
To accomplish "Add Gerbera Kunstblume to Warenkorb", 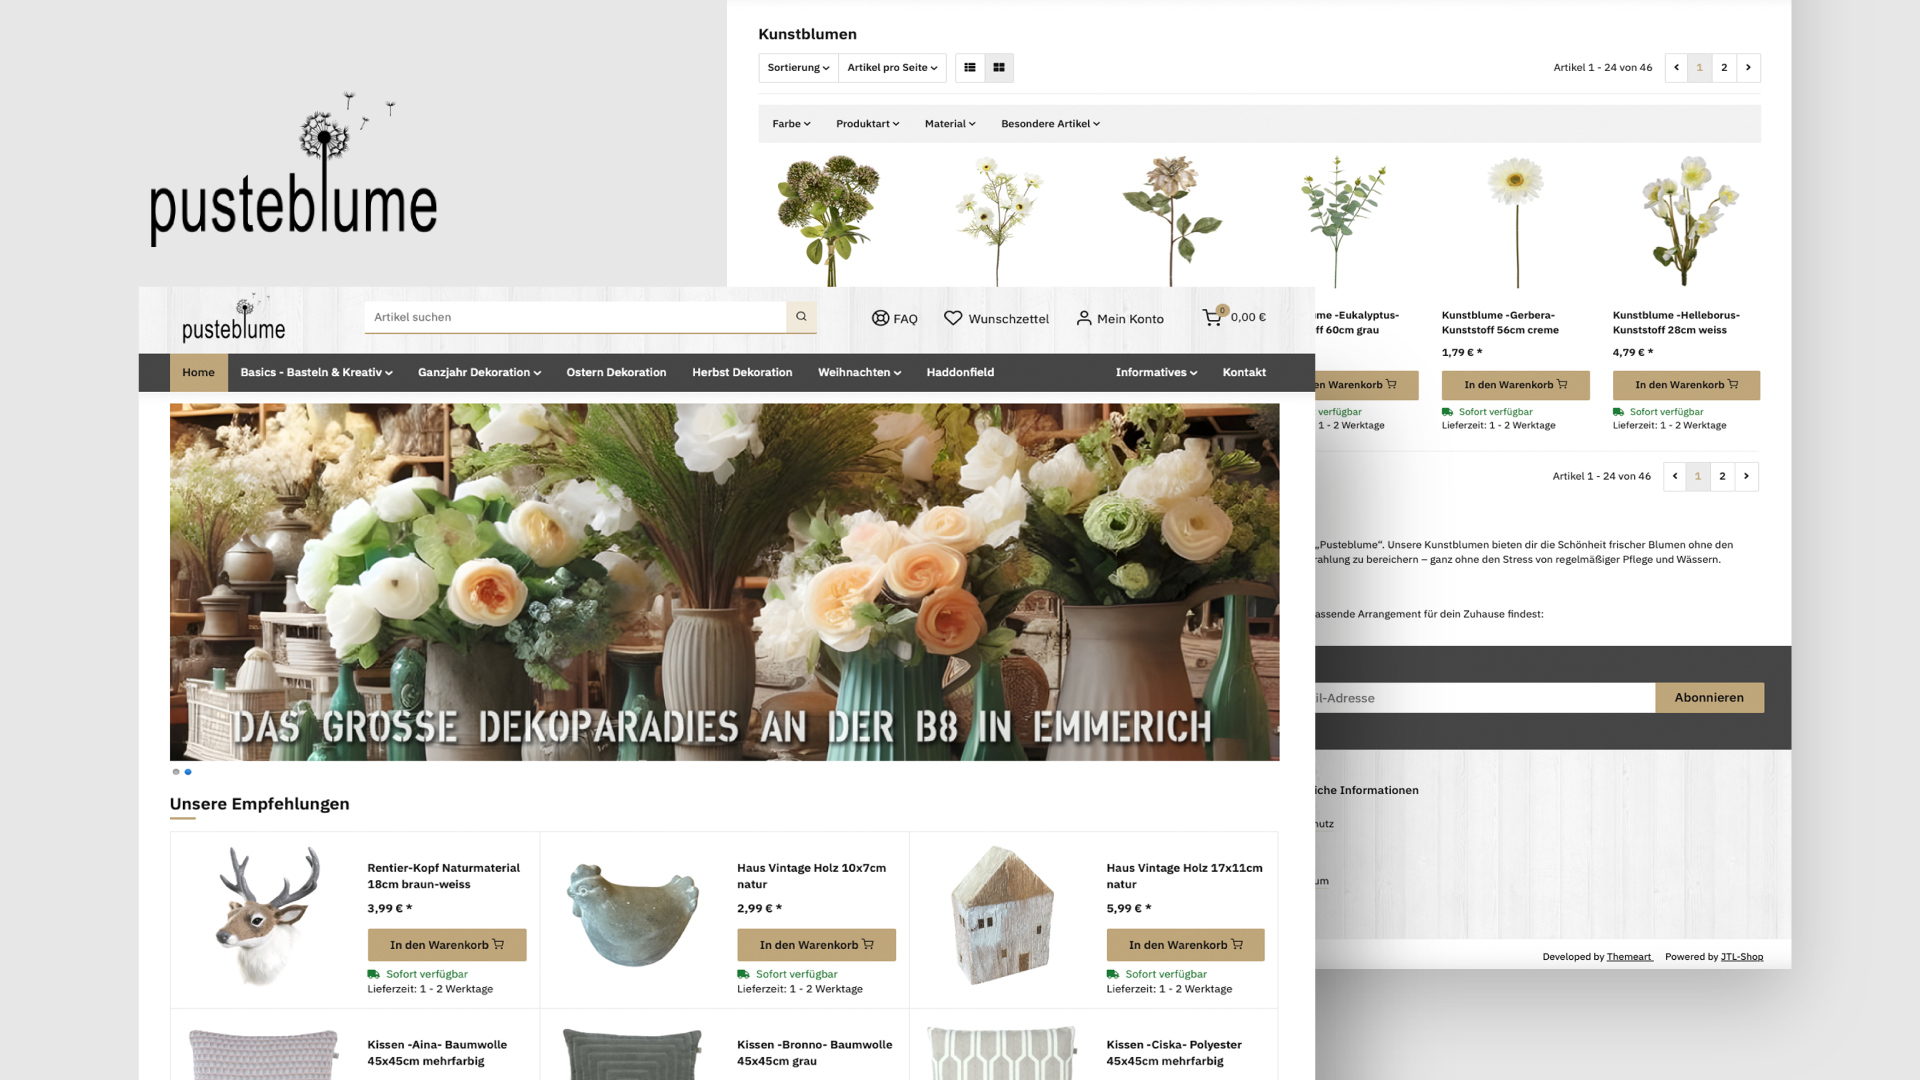I will tap(1515, 385).
